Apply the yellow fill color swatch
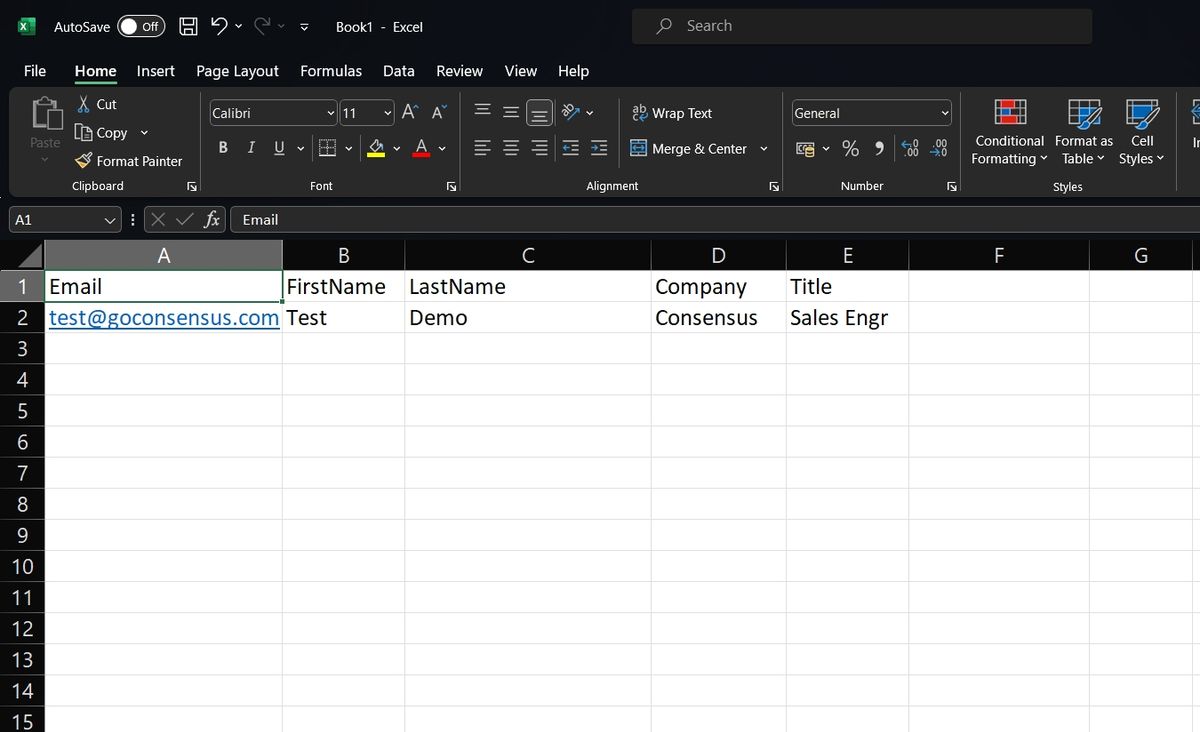Image resolution: width=1200 pixels, height=732 pixels. (376, 148)
